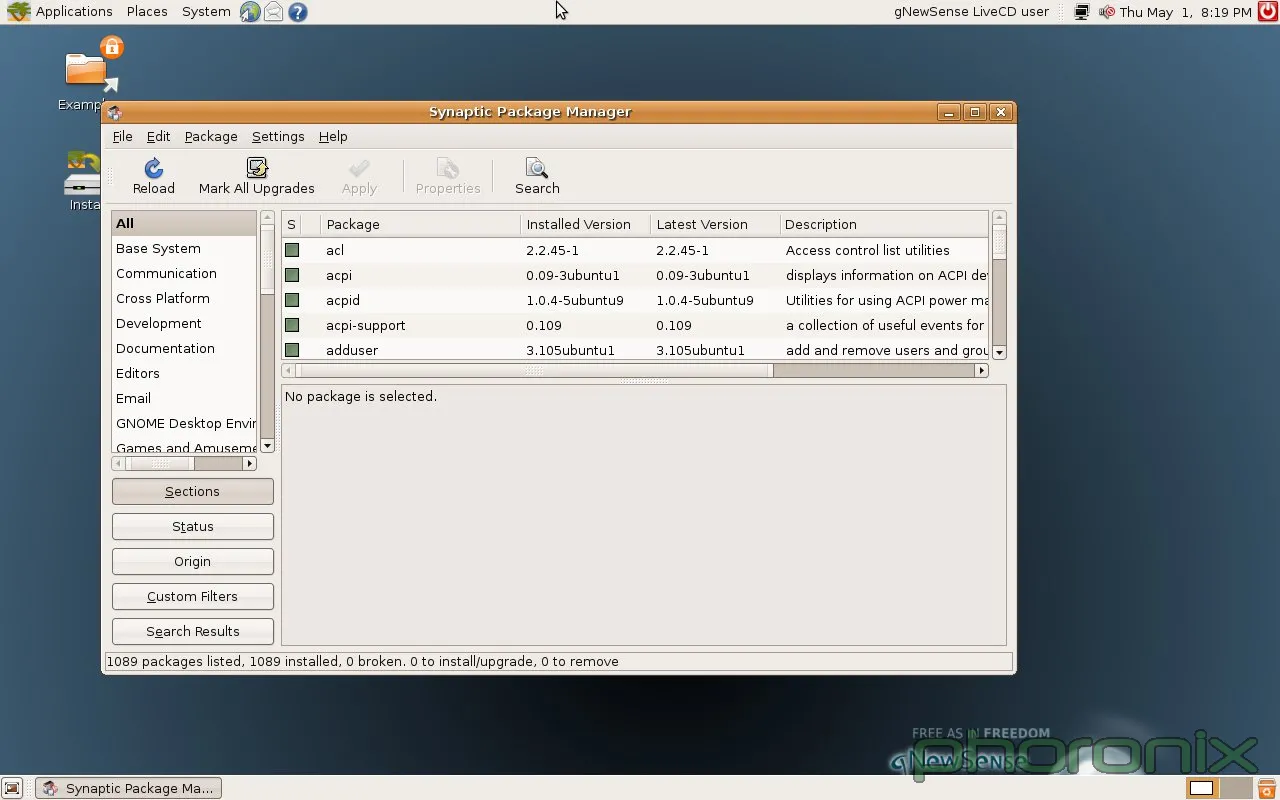Open the Help menu
Screen dimensions: 1280x800
click(333, 136)
